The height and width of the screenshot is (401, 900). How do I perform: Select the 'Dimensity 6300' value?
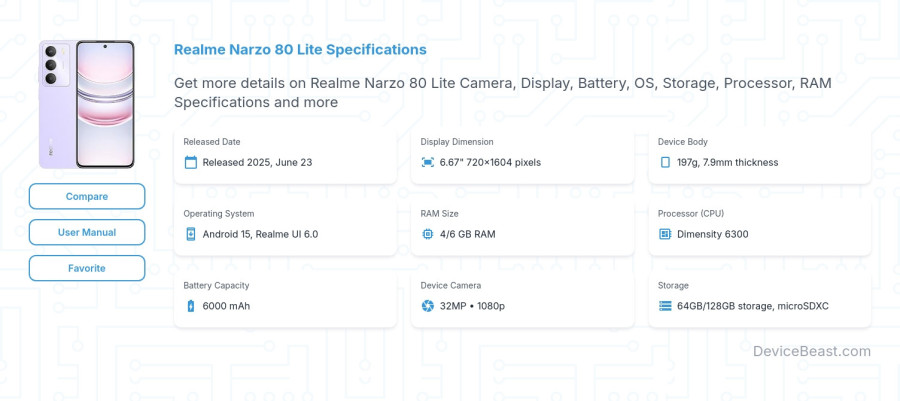coord(712,234)
